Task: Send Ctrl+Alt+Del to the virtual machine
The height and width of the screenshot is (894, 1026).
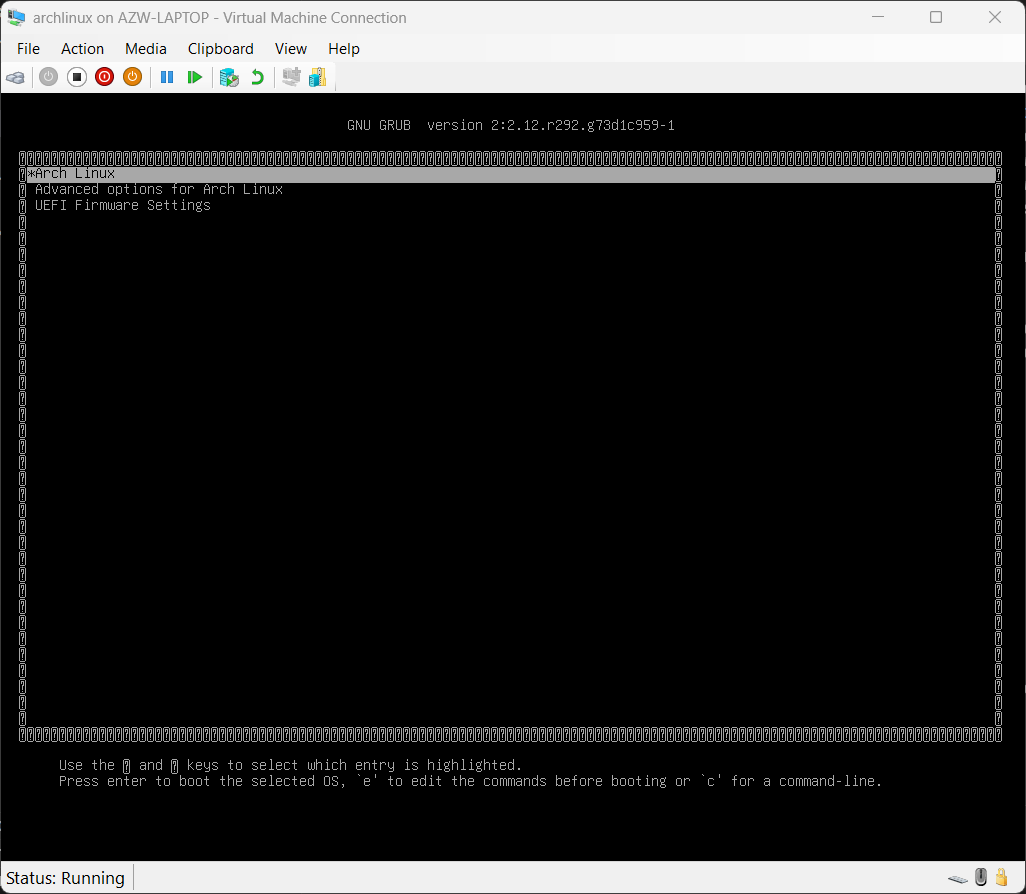Action: (15, 77)
